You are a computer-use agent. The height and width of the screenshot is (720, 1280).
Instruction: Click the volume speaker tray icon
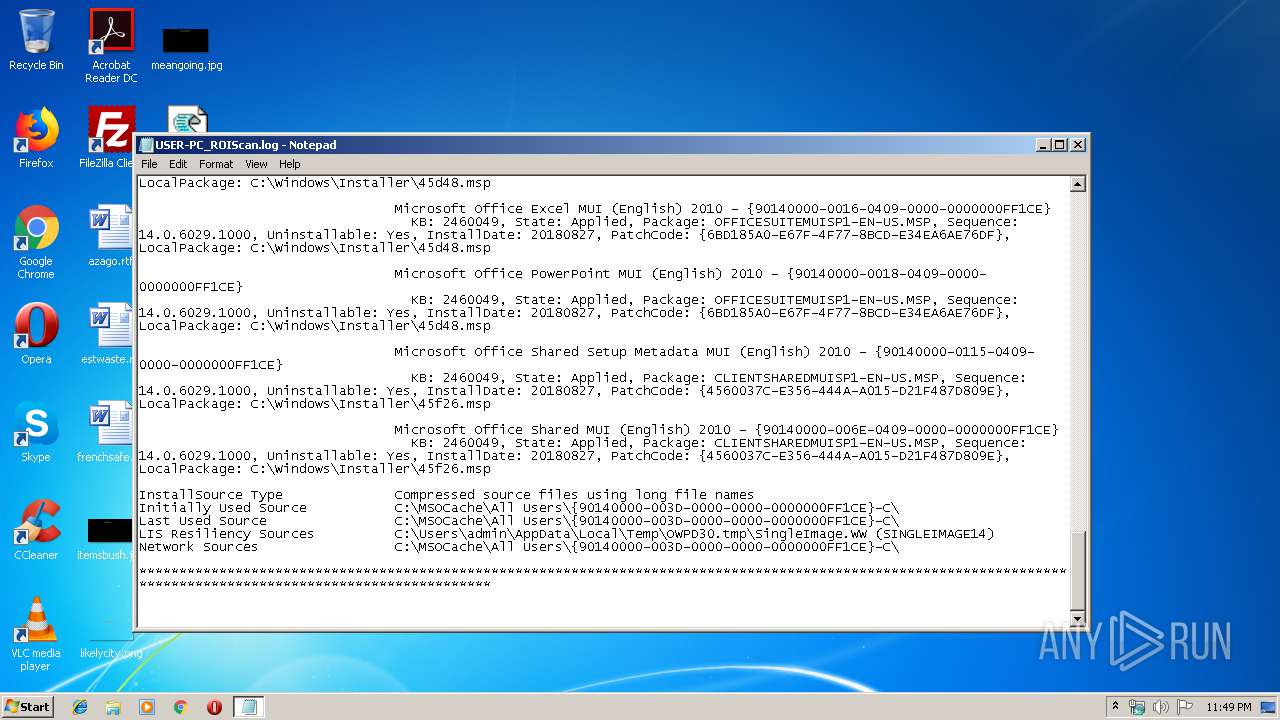coord(1160,707)
